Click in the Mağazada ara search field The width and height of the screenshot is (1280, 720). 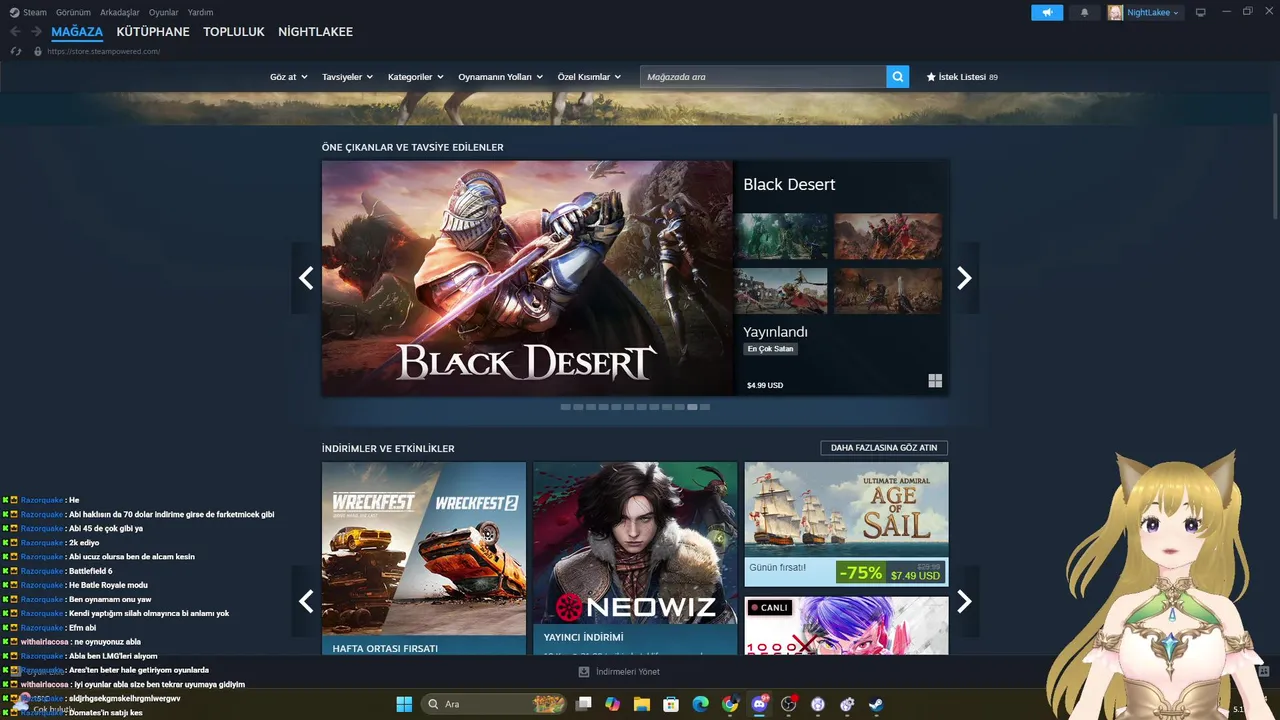pyautogui.click(x=763, y=76)
